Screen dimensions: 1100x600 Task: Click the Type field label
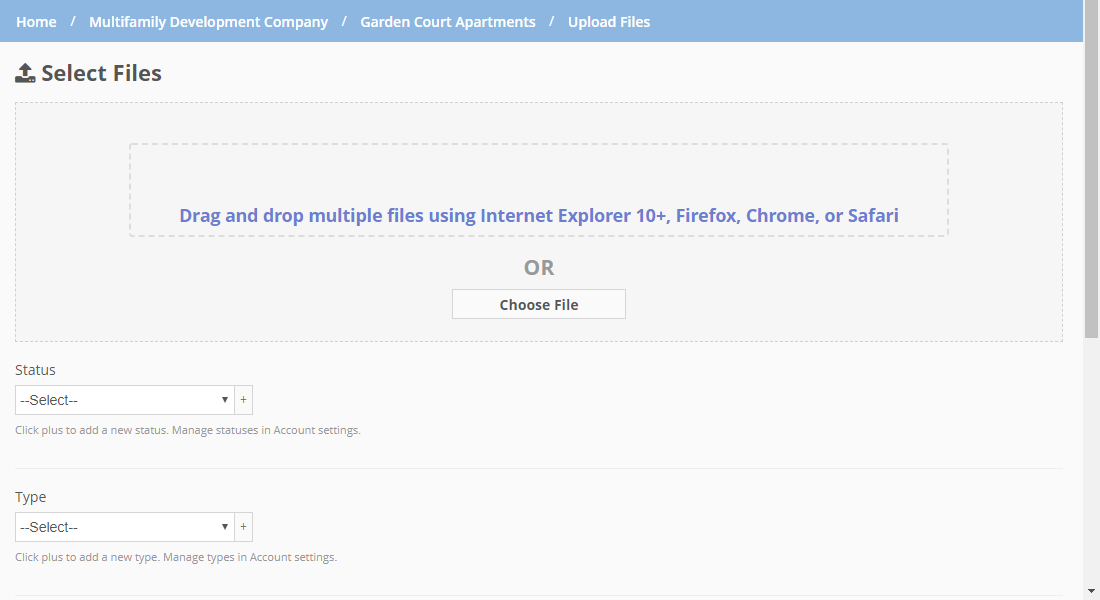coord(30,497)
